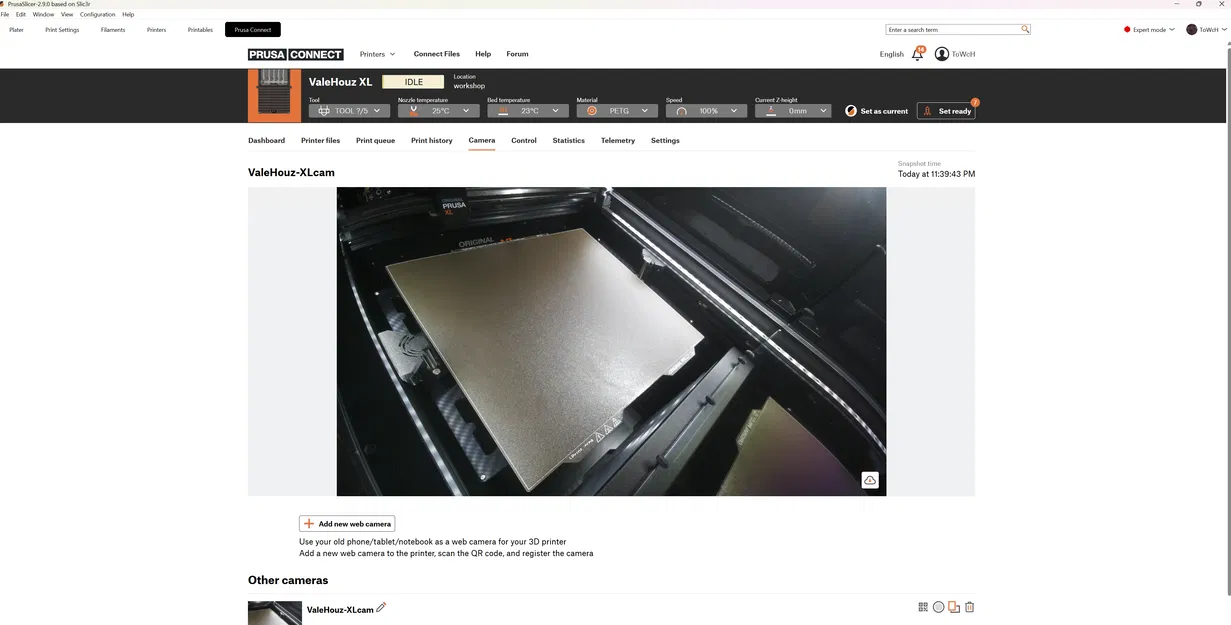Delete ValeHouz-XLcam using the trash icon
The height and width of the screenshot is (625, 1231).
point(968,606)
